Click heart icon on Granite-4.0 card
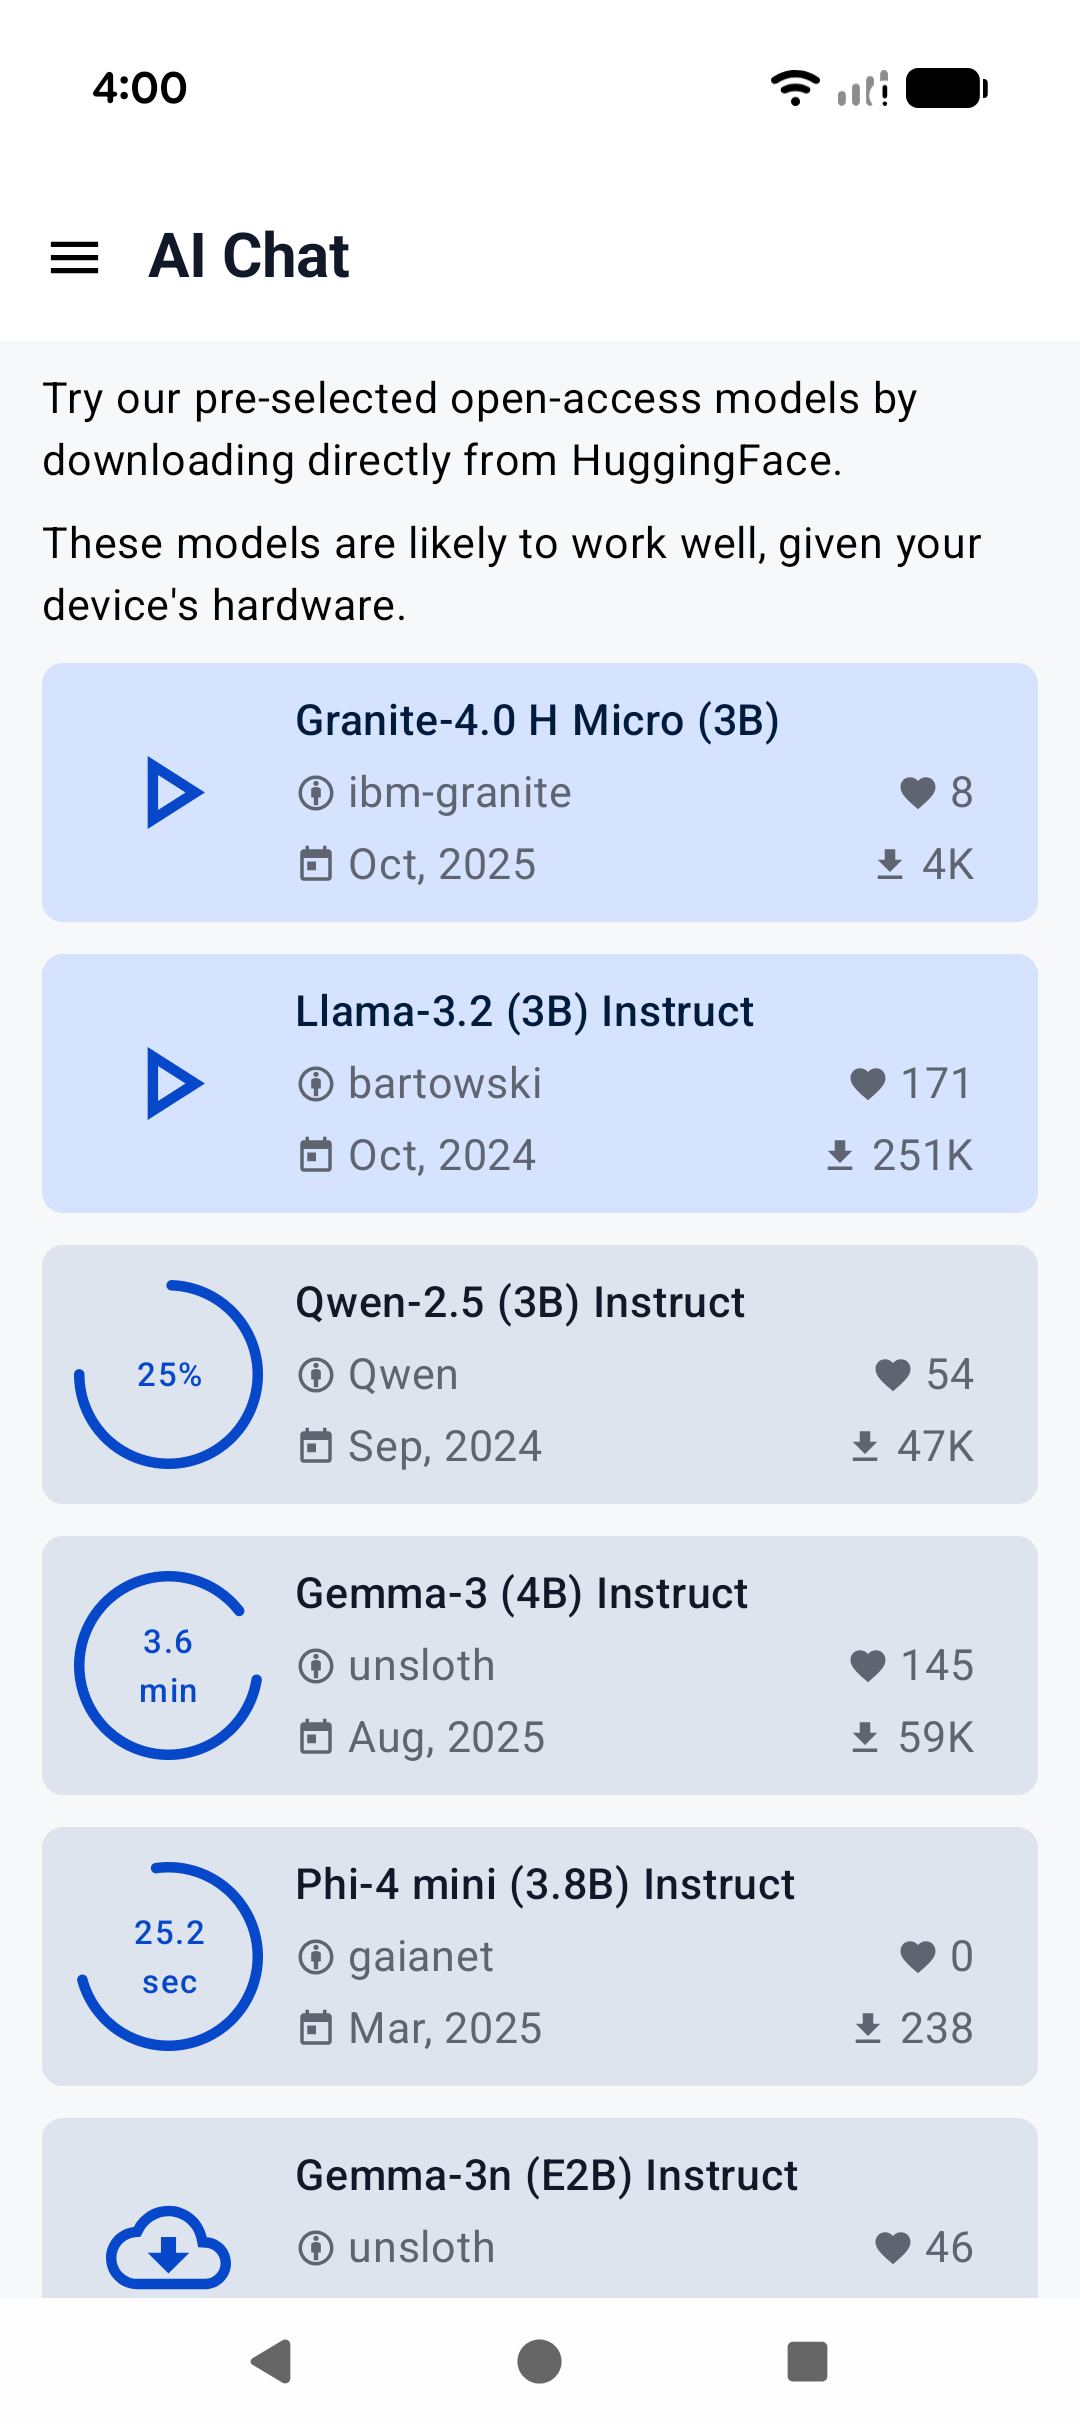The height and width of the screenshot is (2424, 1080). [x=917, y=793]
